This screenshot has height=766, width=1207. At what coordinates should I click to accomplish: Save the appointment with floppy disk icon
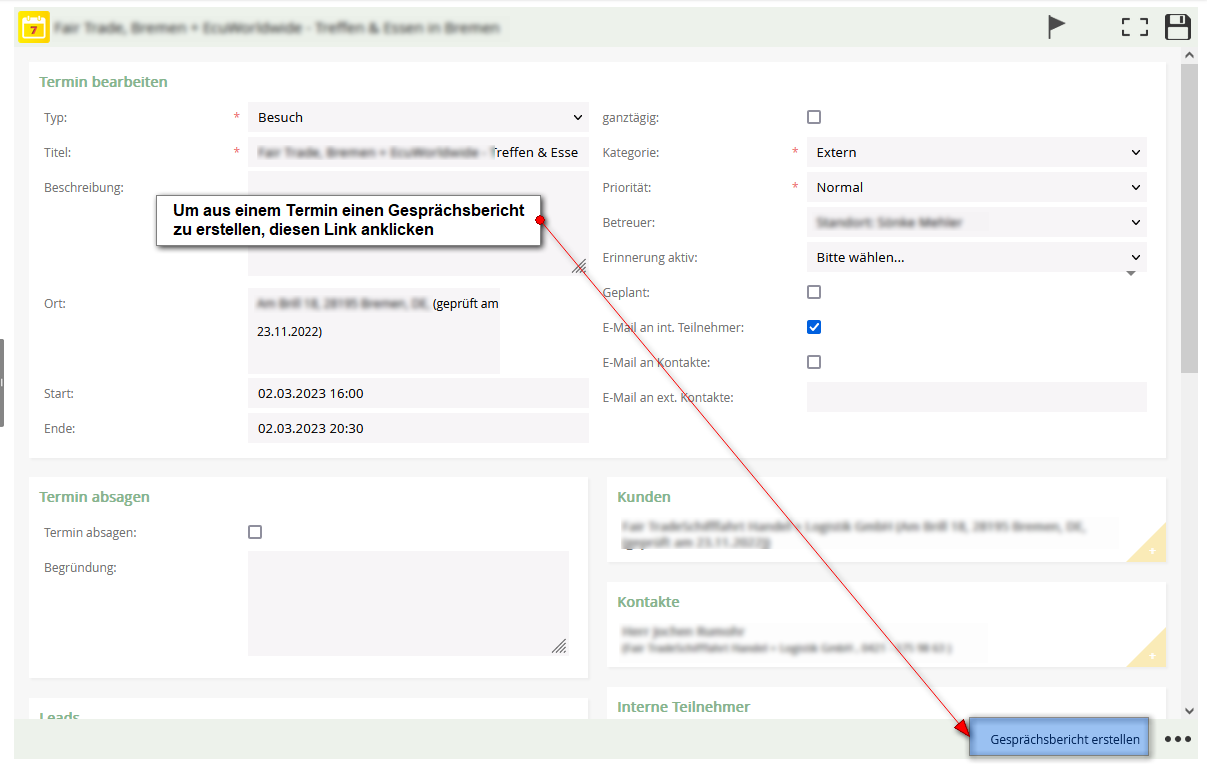[1178, 27]
